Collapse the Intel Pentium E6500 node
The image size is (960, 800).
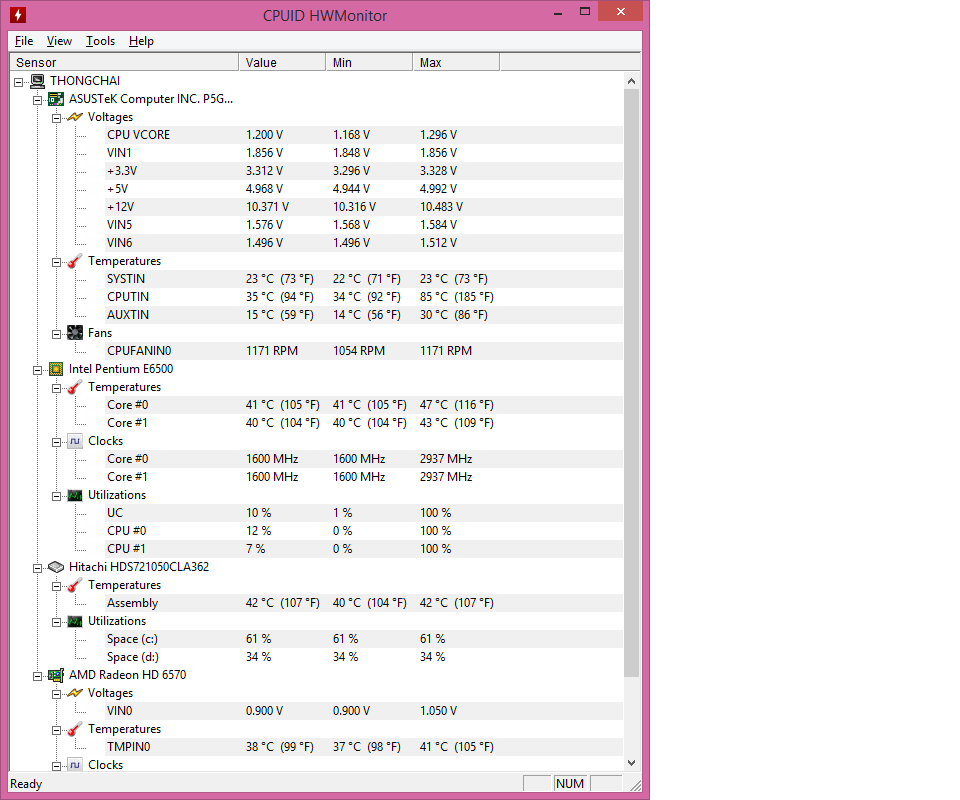[37, 370]
